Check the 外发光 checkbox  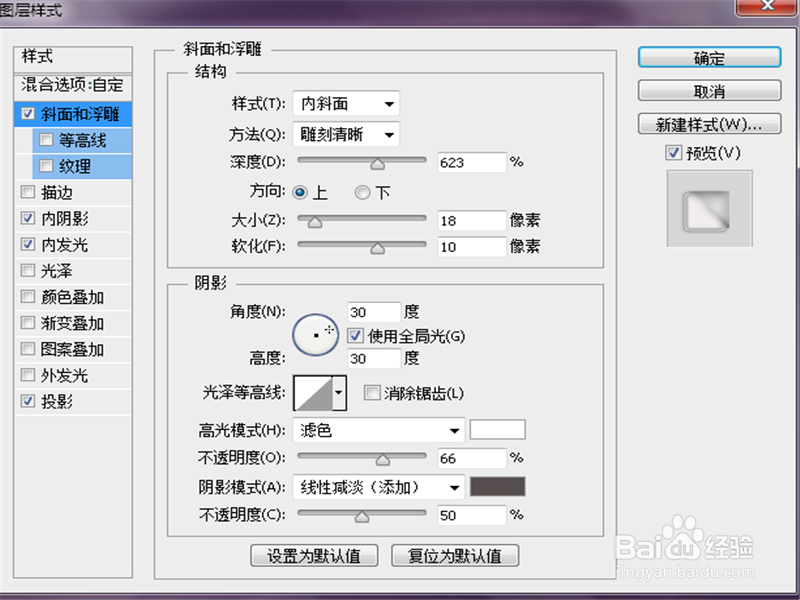(28, 375)
